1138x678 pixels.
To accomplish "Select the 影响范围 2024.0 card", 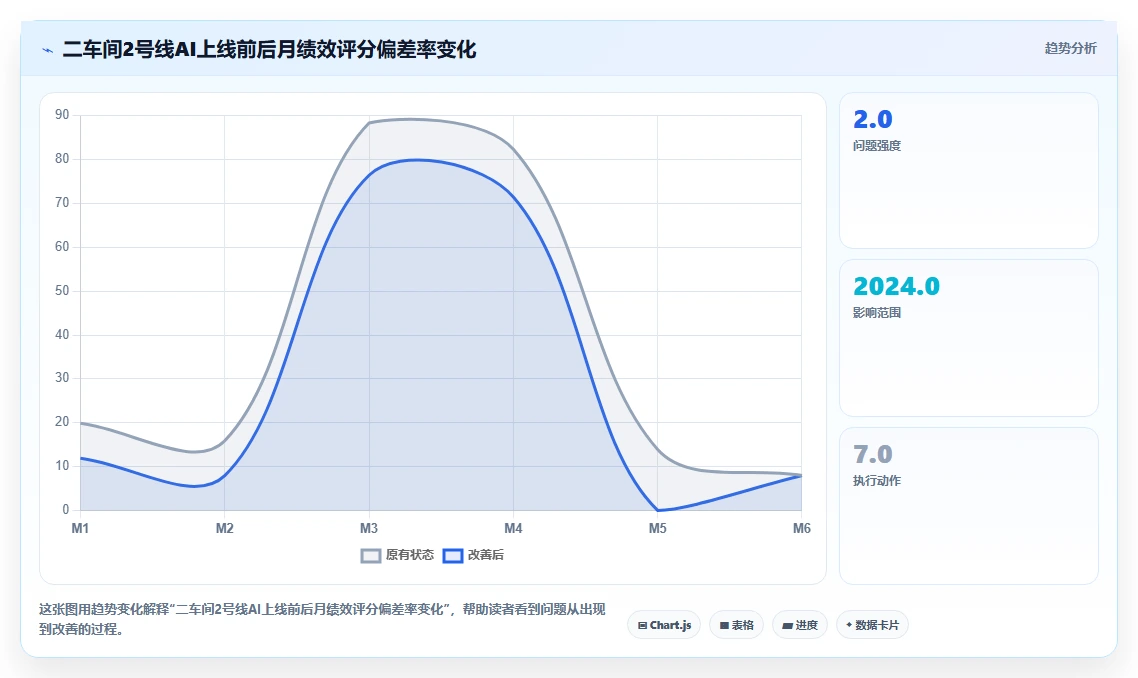I will pos(968,338).
